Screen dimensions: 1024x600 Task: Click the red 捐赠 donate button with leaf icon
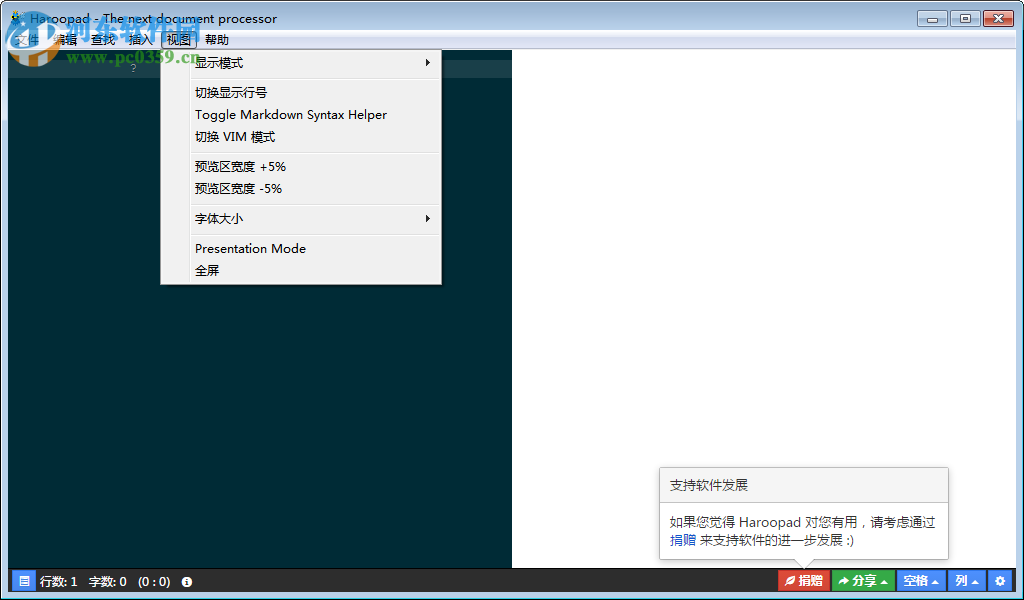pyautogui.click(x=803, y=580)
